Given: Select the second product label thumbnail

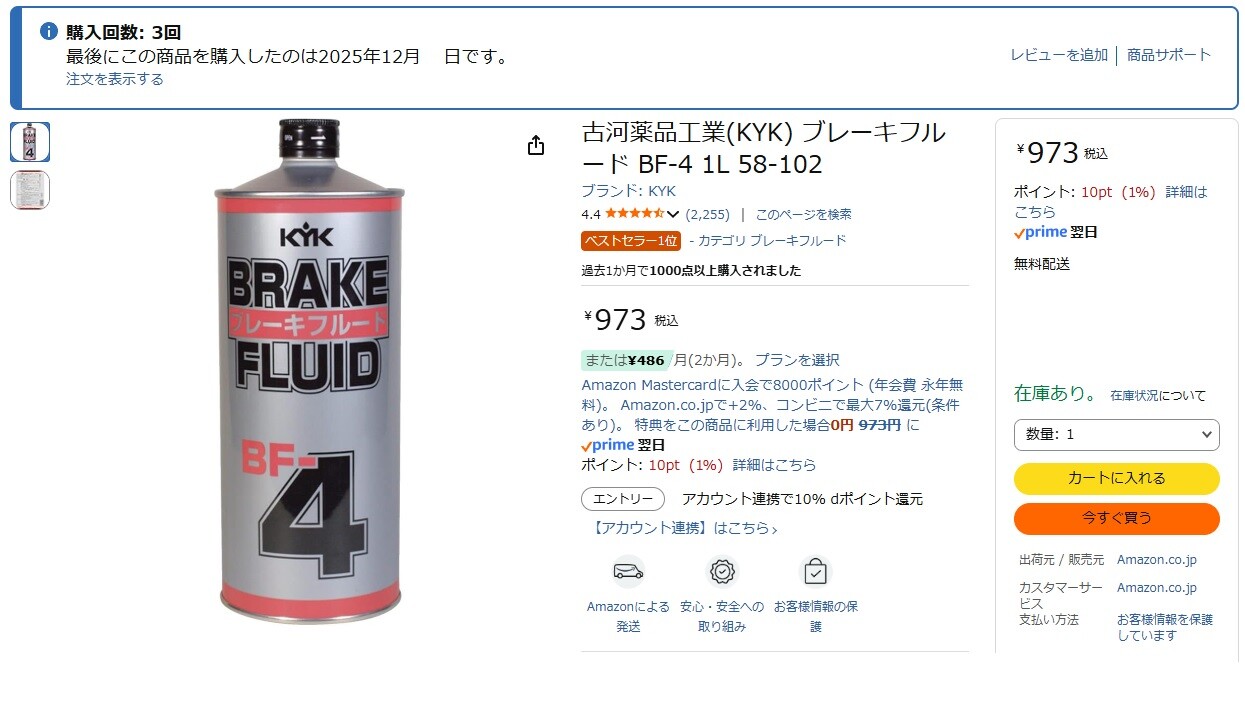Looking at the screenshot, I should coord(30,190).
